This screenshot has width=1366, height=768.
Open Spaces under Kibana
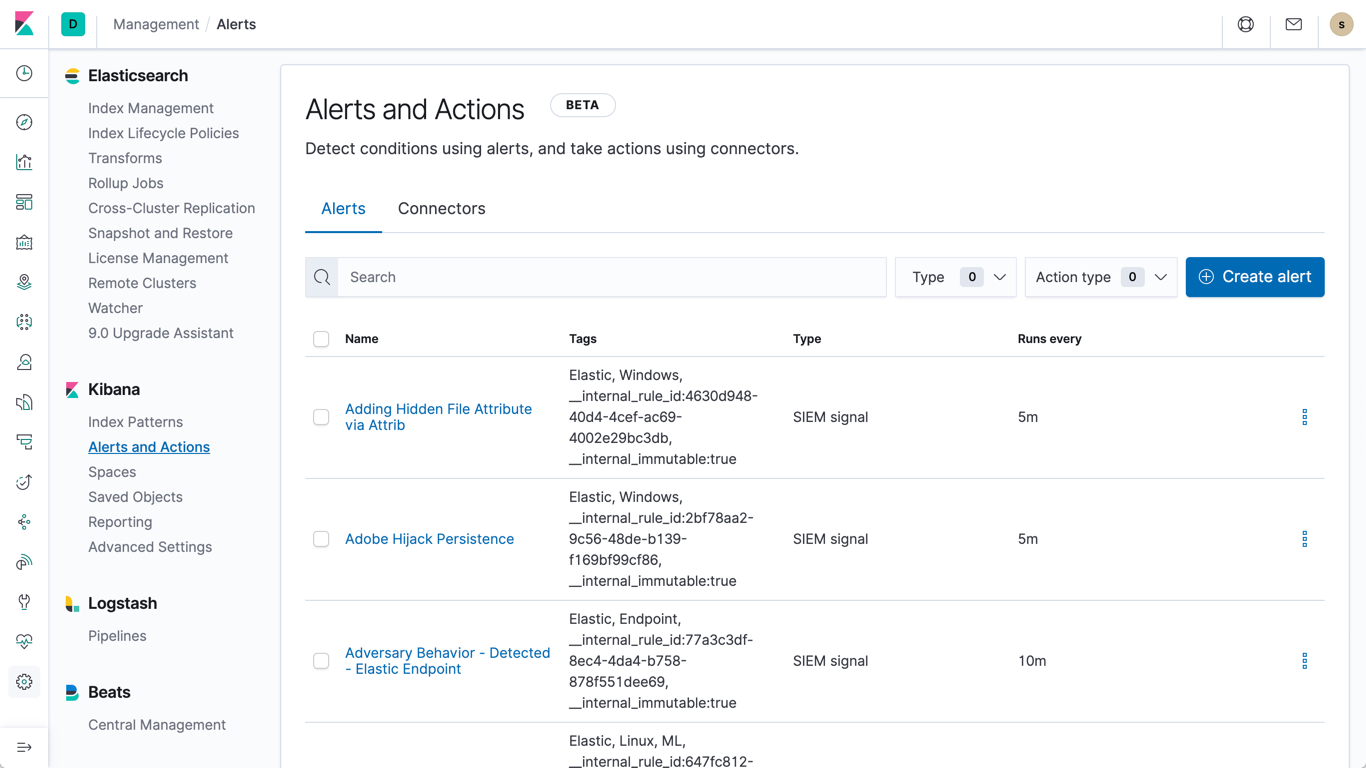112,472
